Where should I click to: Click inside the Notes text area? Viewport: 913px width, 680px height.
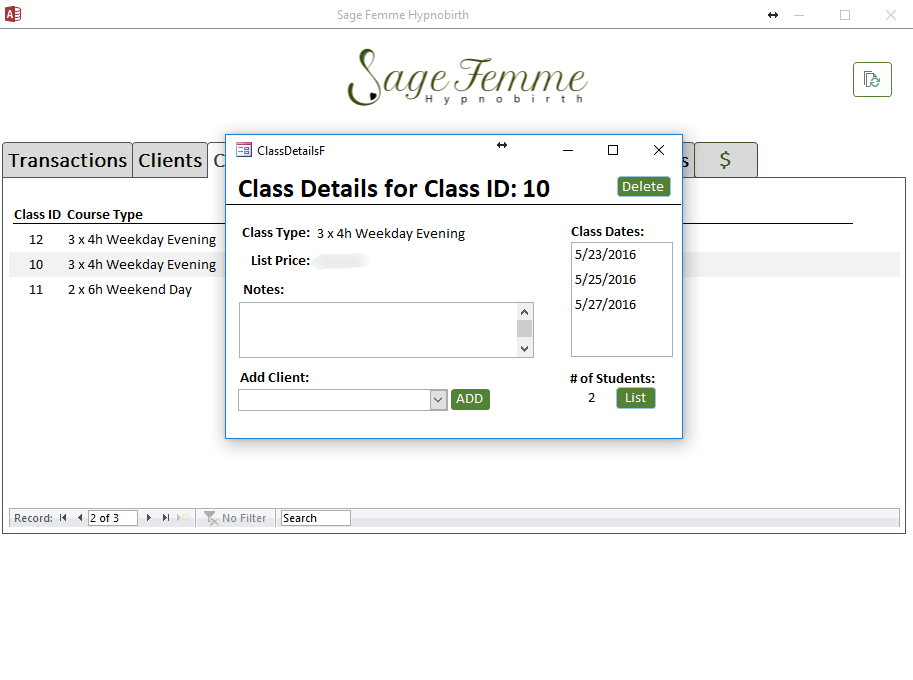pyautogui.click(x=378, y=330)
